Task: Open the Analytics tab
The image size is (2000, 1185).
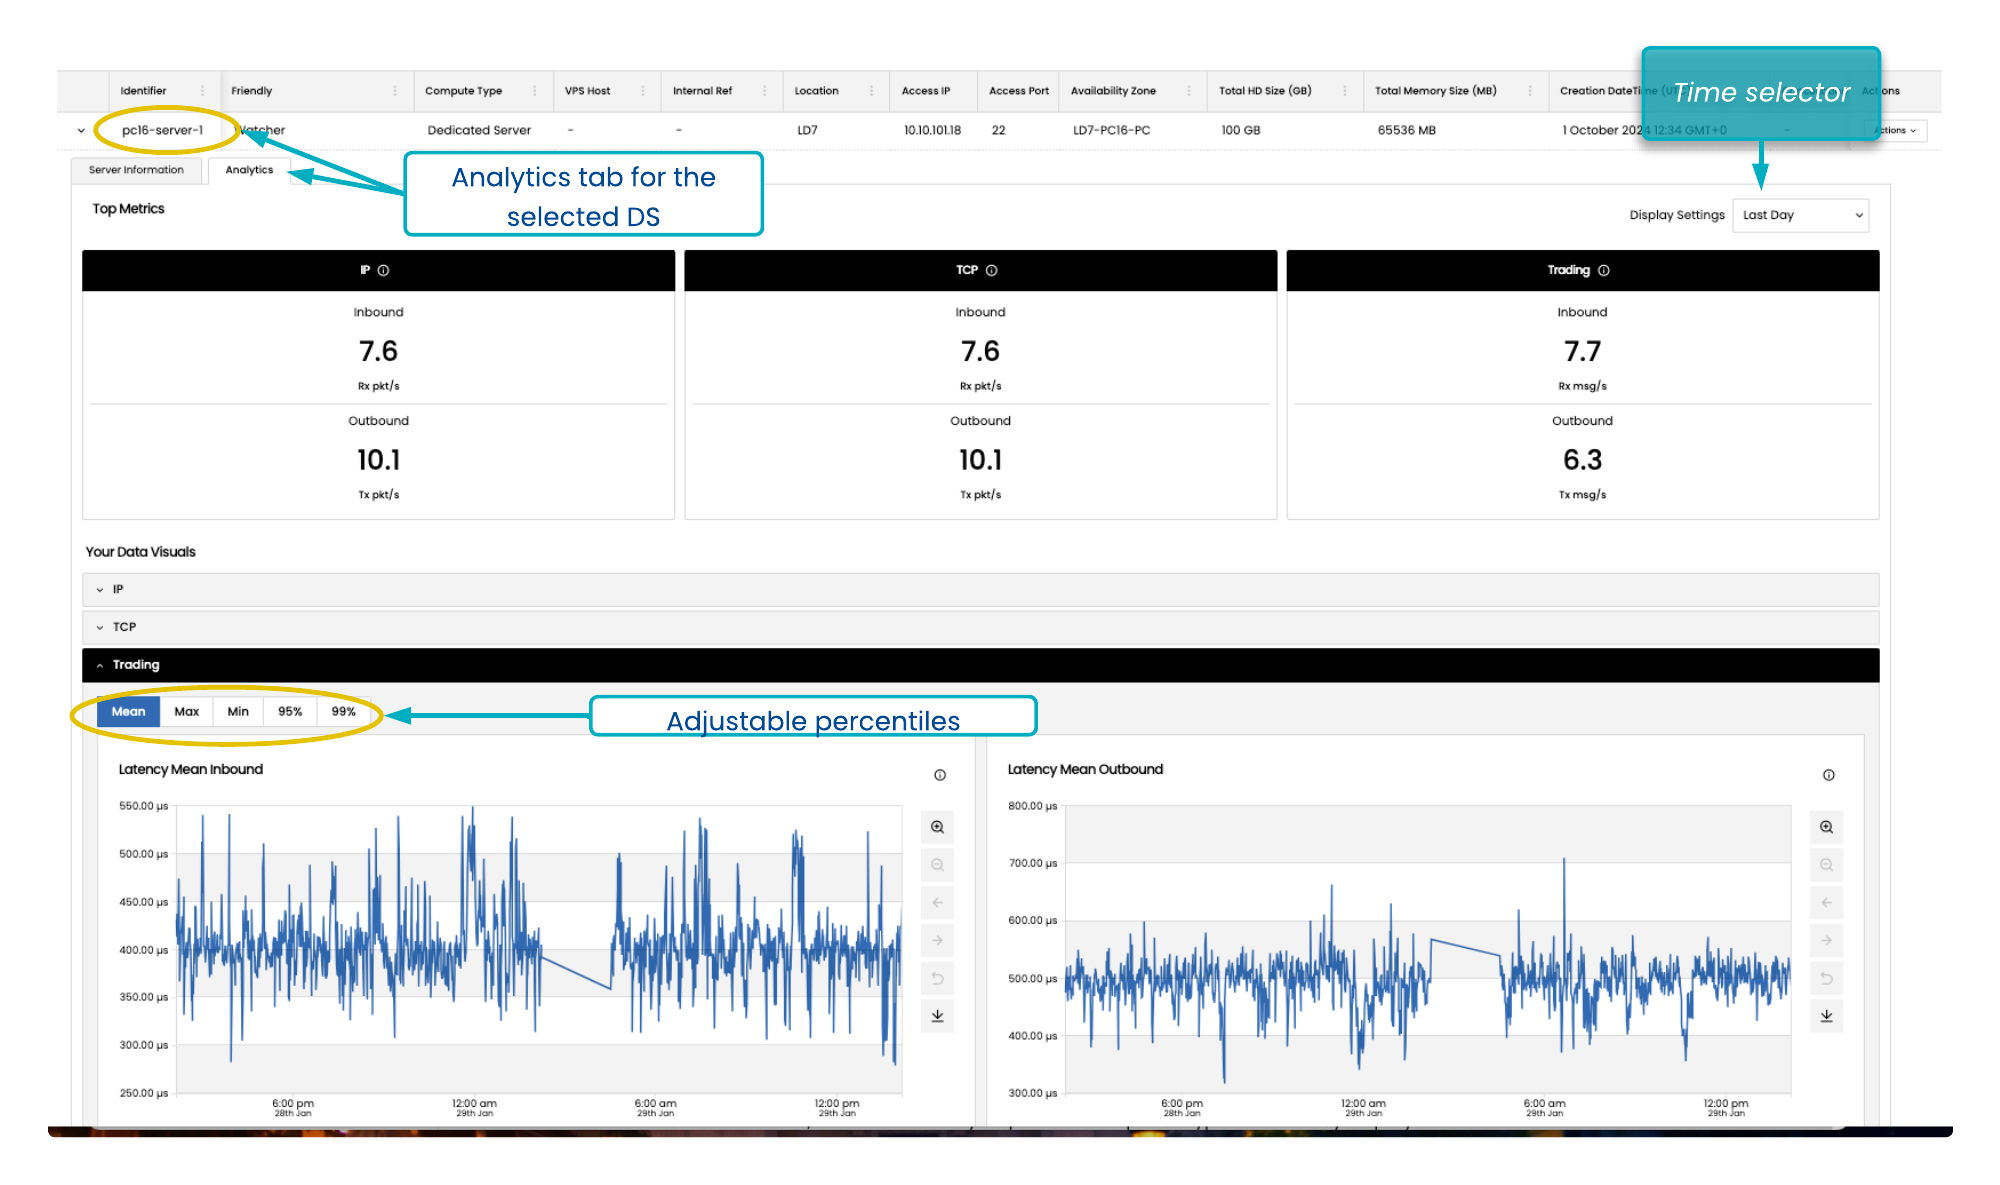Action: tap(249, 170)
